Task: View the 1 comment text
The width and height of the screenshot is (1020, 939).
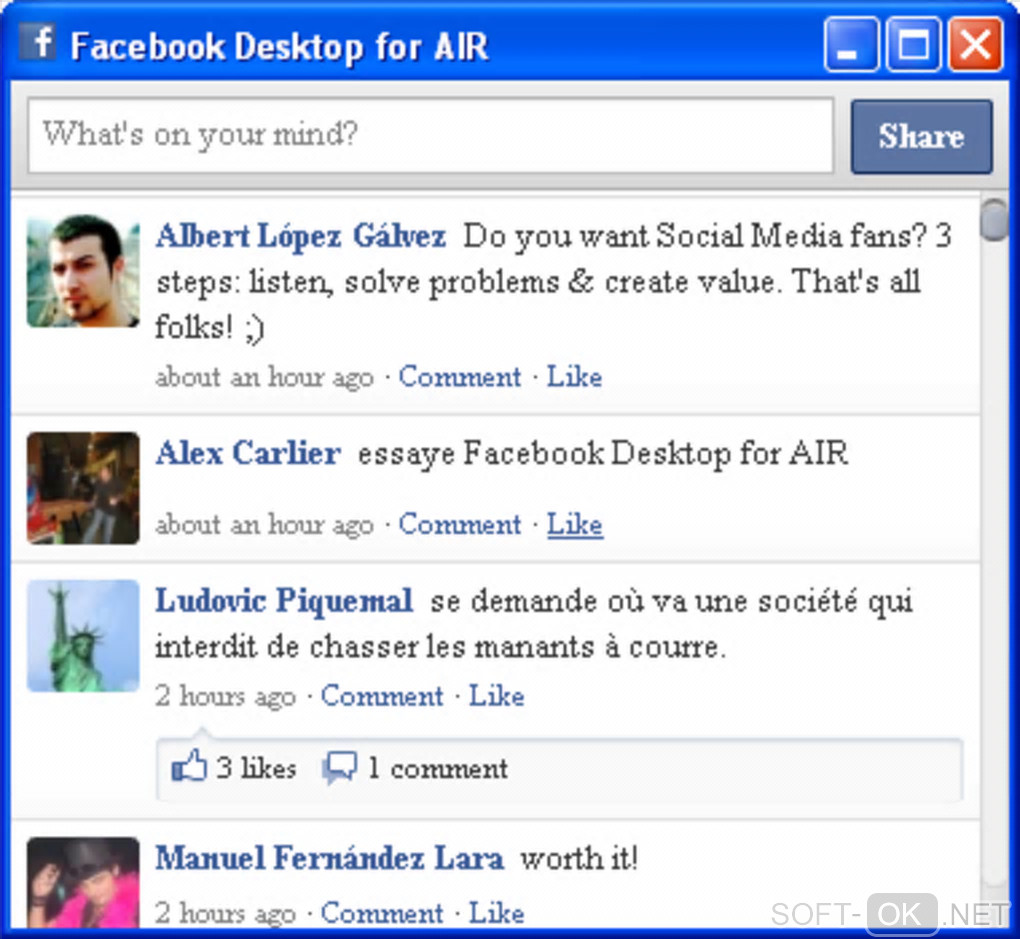Action: point(438,769)
